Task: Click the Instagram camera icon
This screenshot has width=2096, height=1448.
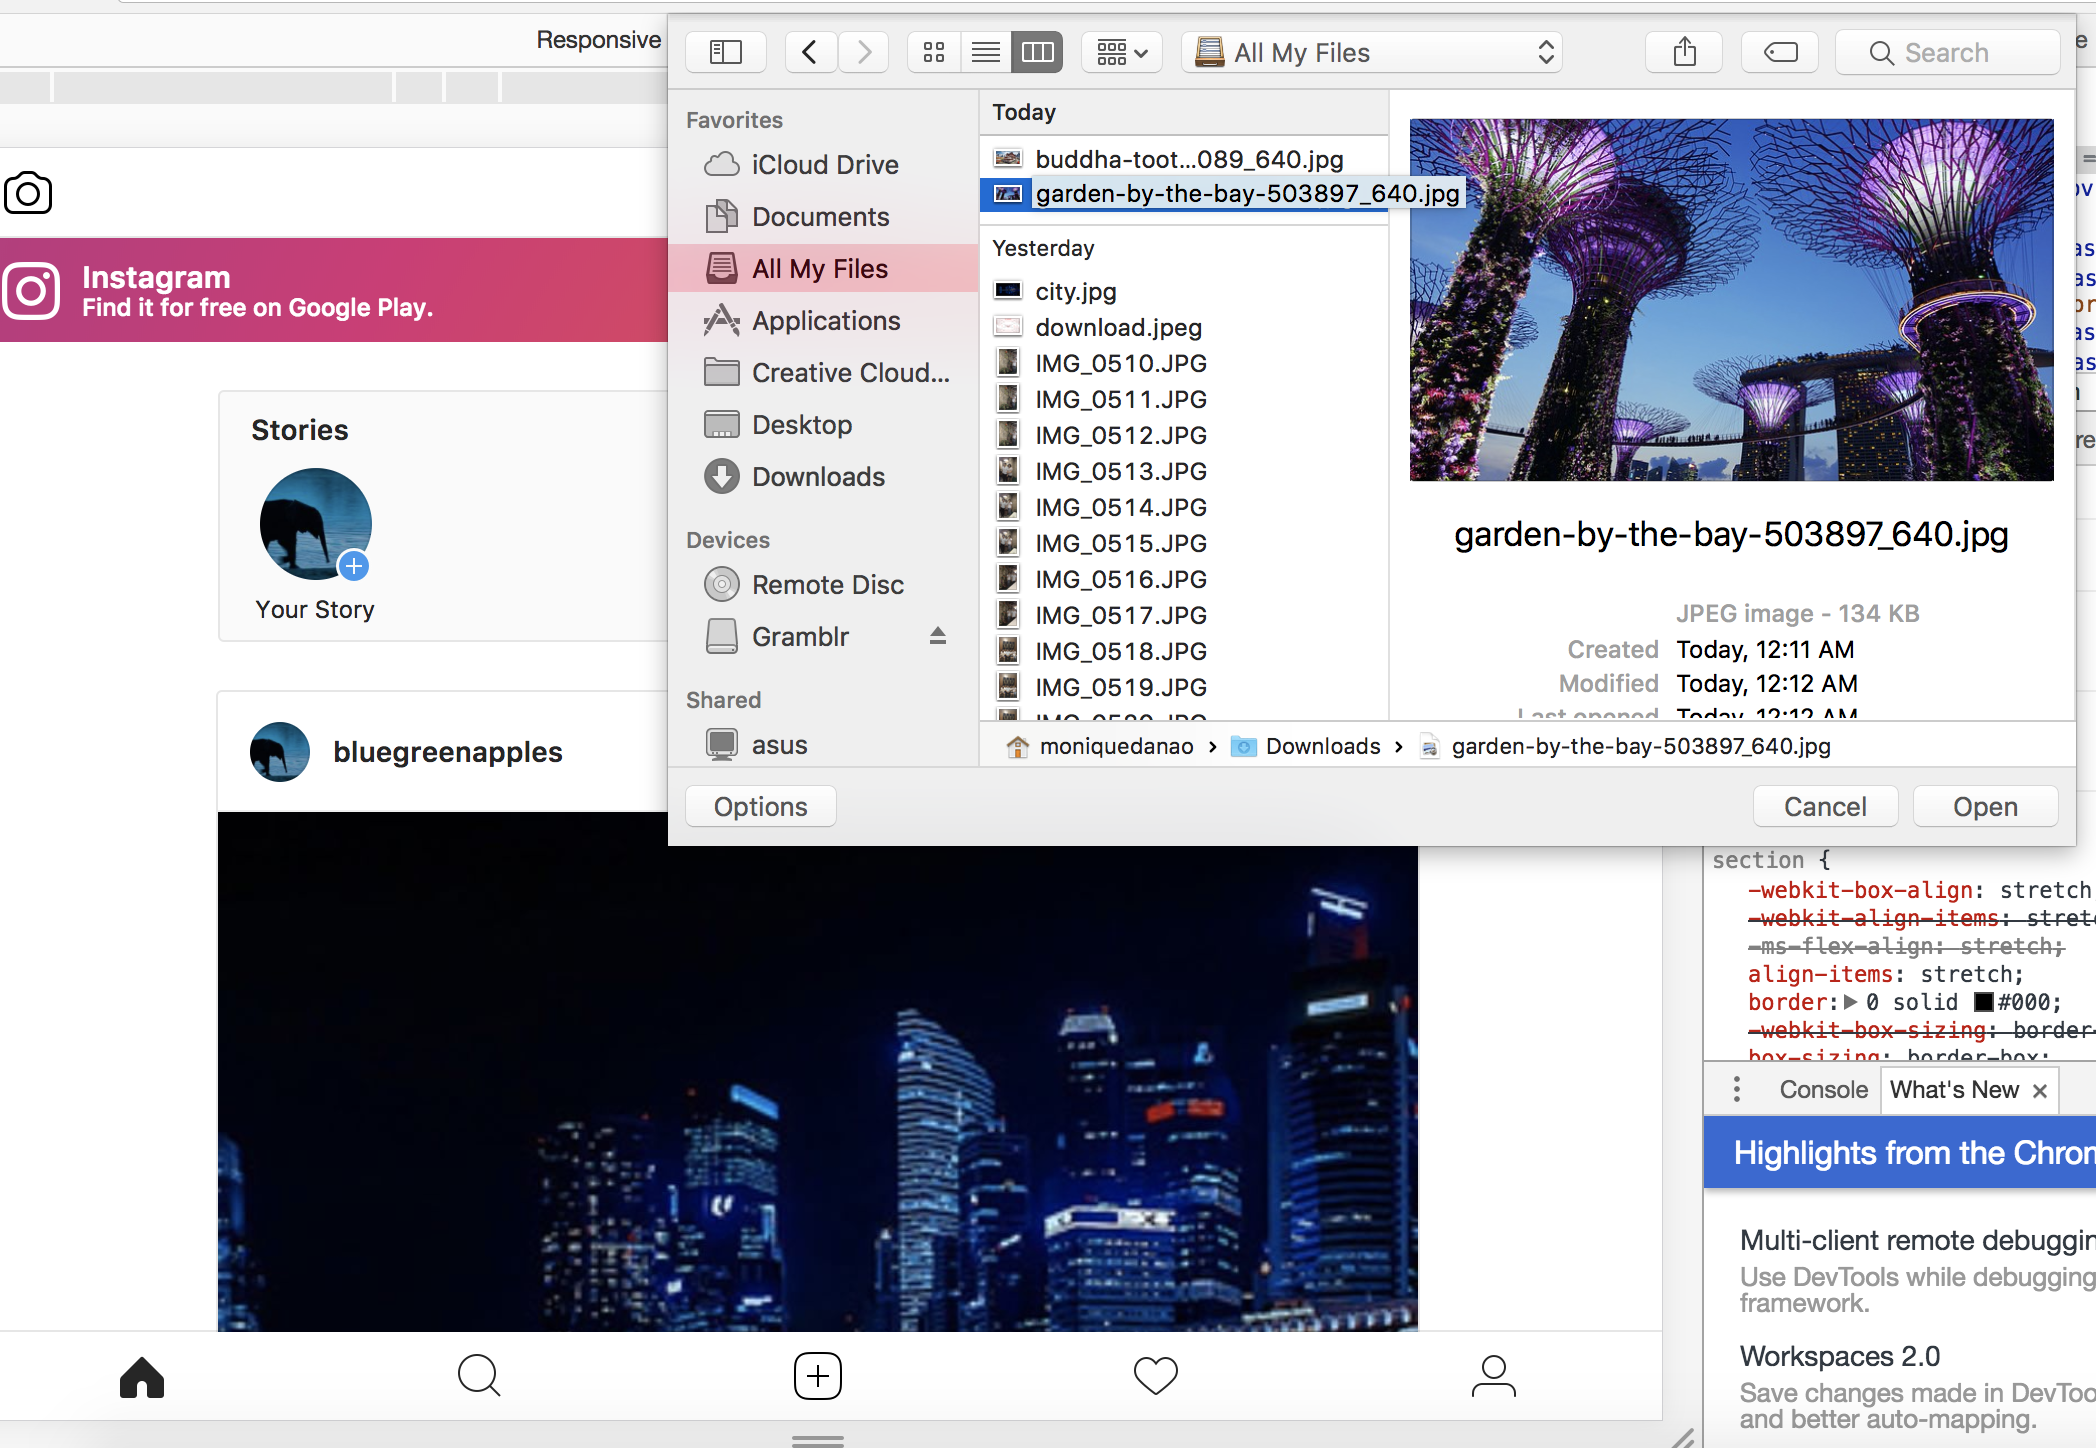Action: 28,192
